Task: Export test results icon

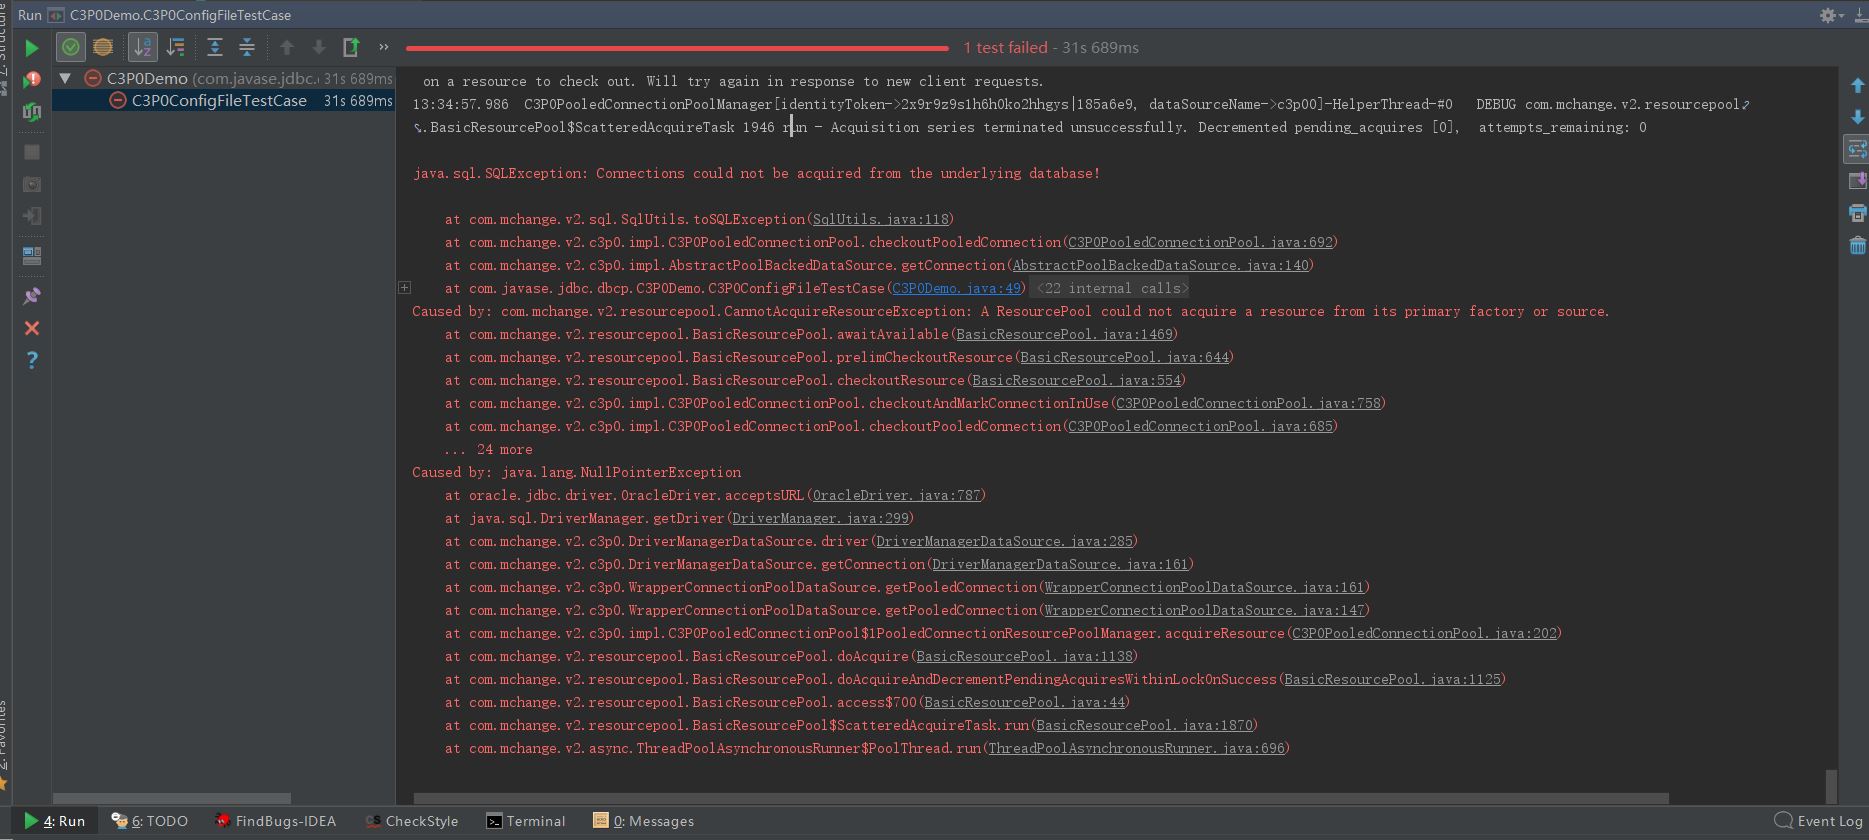Action: pyautogui.click(x=351, y=47)
